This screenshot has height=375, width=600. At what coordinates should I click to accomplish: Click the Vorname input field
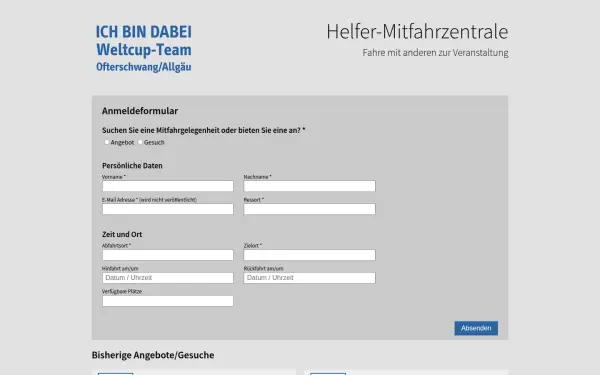click(x=168, y=186)
